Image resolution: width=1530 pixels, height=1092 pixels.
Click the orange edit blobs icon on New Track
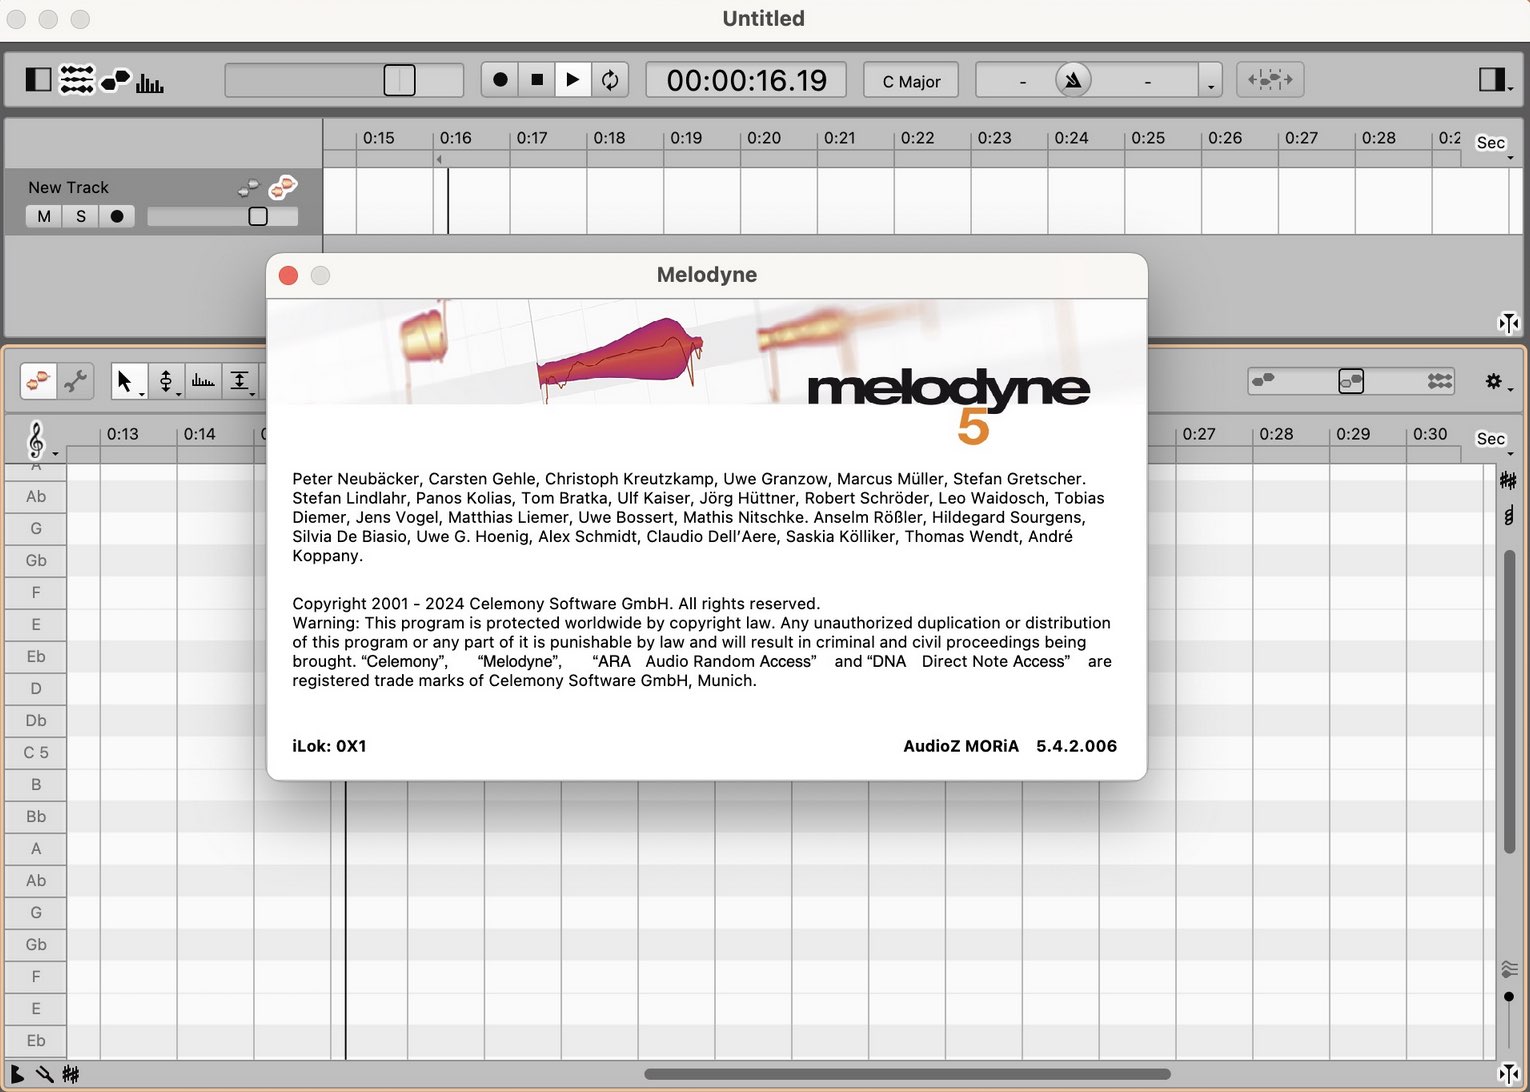tap(284, 185)
